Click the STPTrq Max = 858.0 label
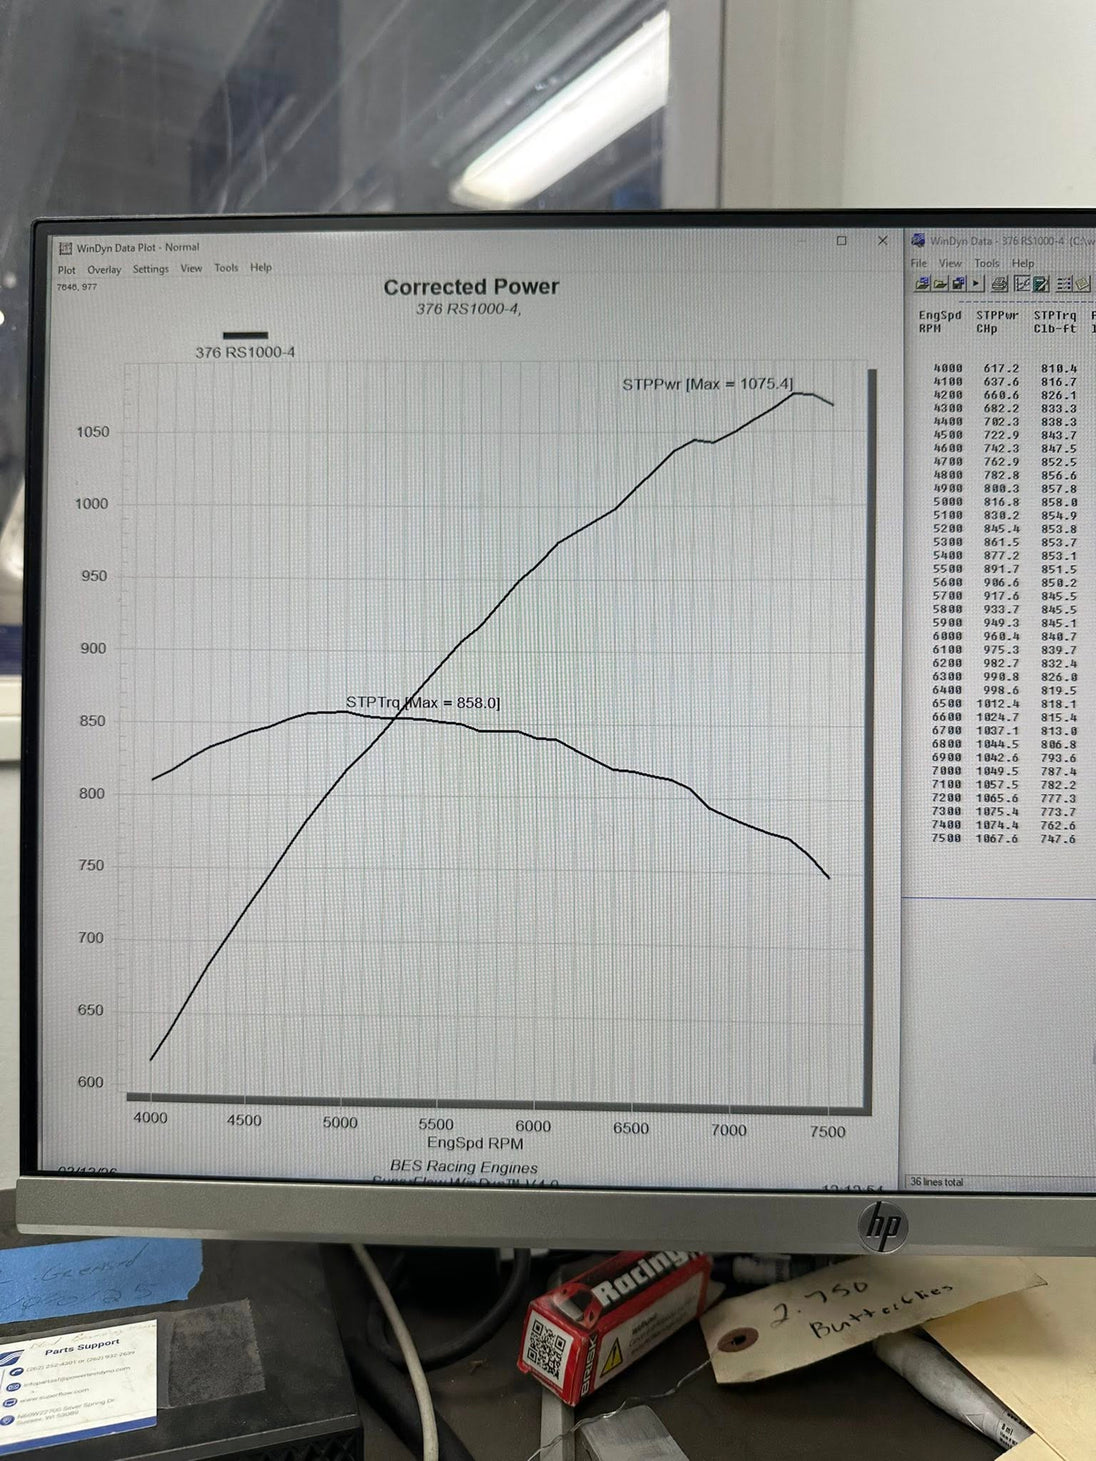Viewport: 1096px width, 1461px height. (422, 703)
